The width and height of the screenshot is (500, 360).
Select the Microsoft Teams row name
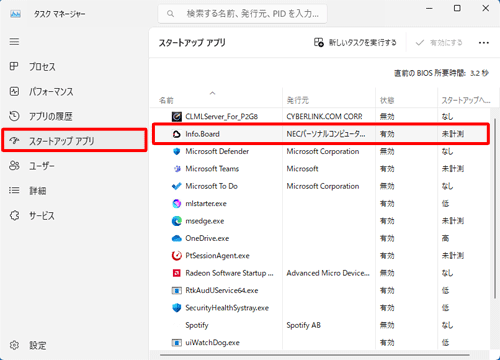click(212, 169)
